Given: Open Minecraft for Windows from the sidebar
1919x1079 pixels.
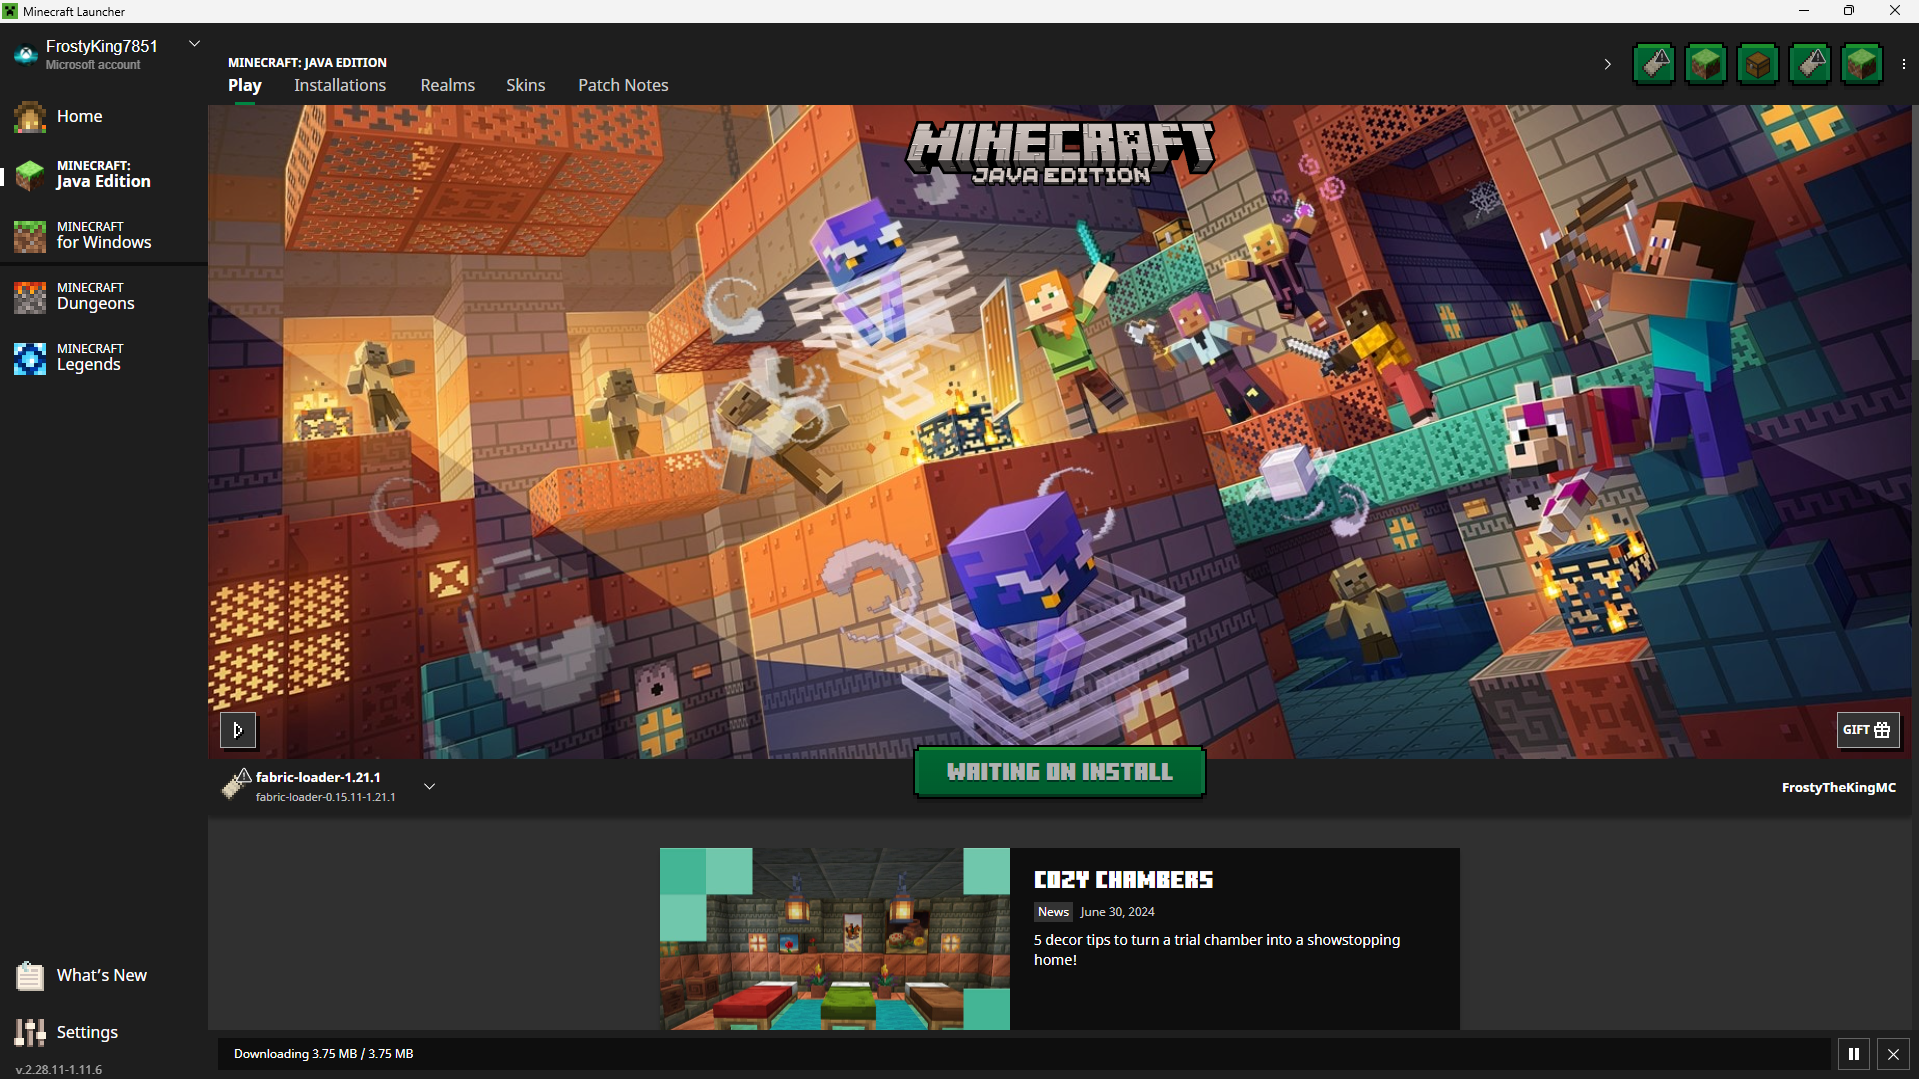Looking at the screenshot, I should pyautogui.click(x=104, y=235).
